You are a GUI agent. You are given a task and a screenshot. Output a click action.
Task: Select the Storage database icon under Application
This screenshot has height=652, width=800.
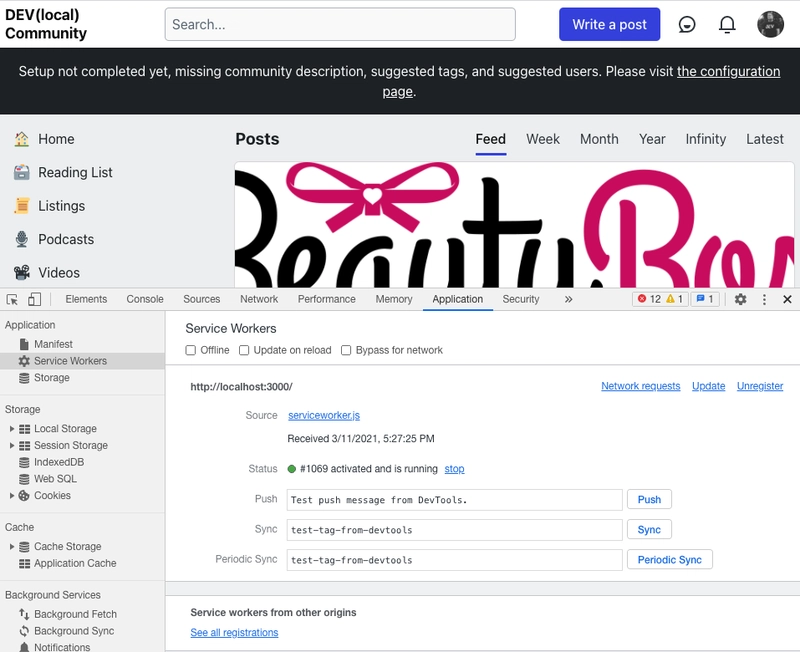click(x=24, y=378)
